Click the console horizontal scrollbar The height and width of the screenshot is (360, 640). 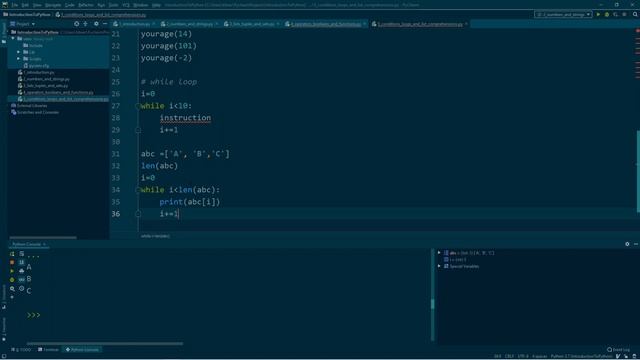pos(104,344)
